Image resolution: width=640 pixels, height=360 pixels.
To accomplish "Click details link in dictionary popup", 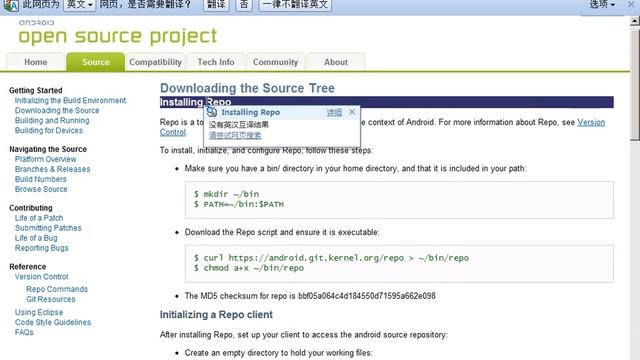I will 334,112.
